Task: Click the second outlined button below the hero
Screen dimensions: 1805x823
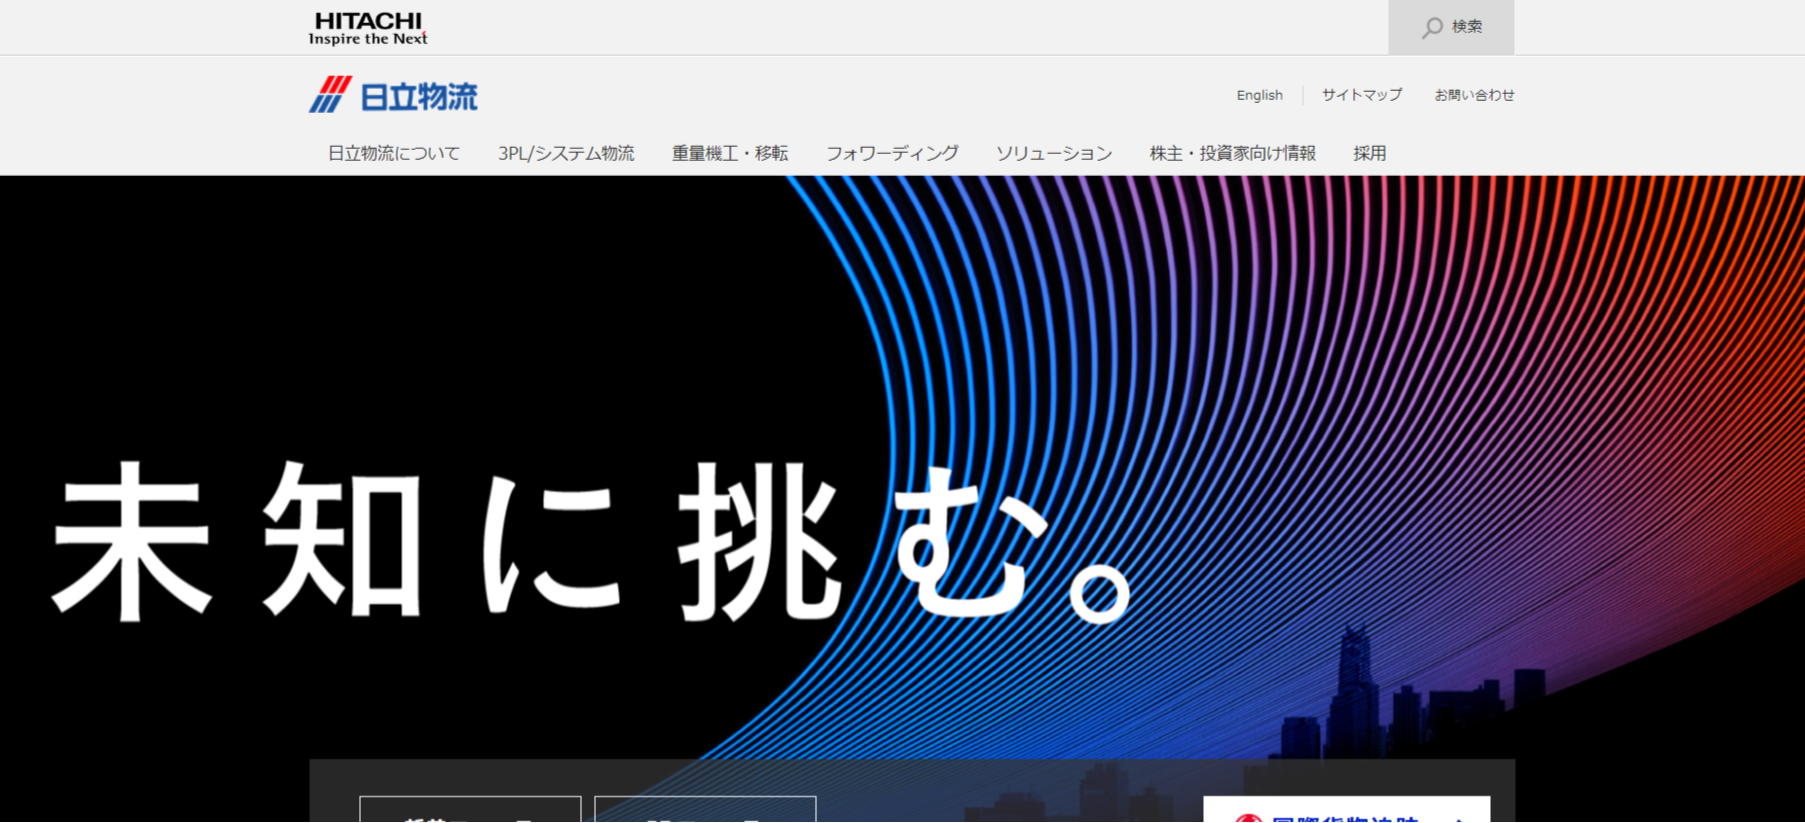Action: click(x=705, y=811)
